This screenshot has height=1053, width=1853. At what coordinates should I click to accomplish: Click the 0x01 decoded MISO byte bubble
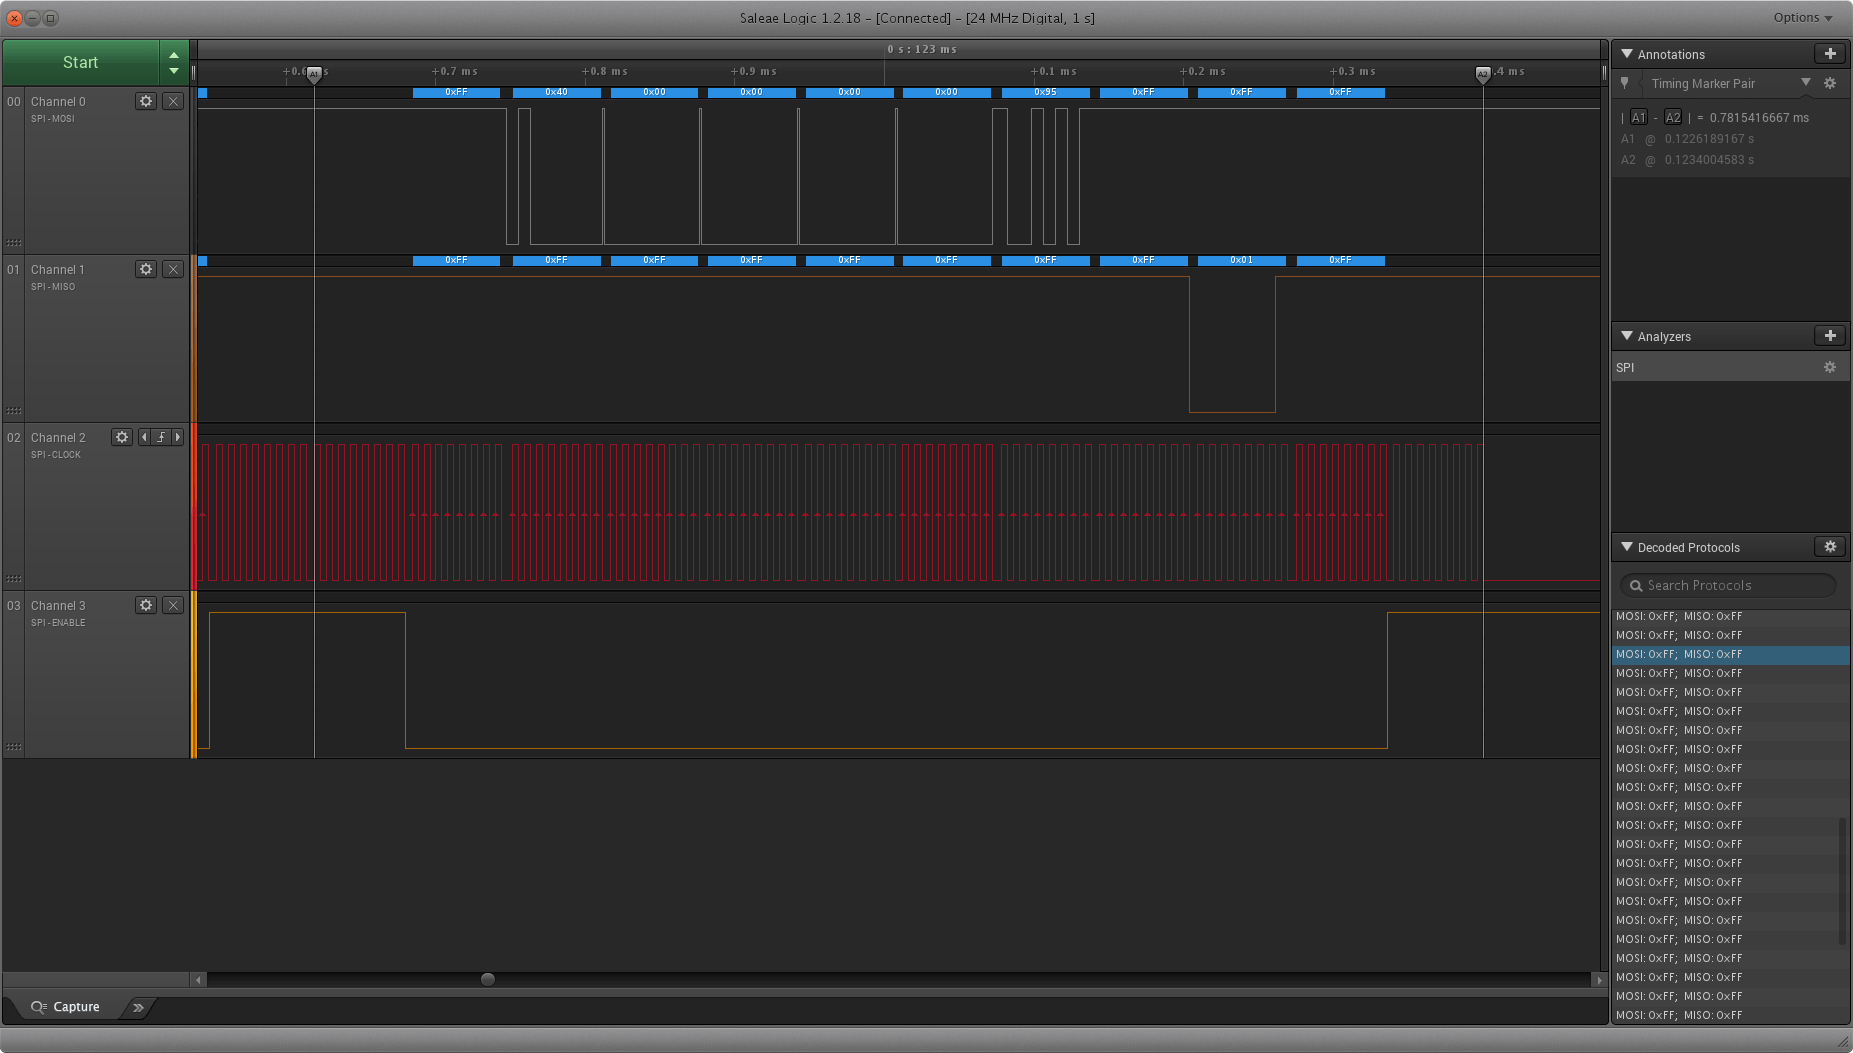1241,260
